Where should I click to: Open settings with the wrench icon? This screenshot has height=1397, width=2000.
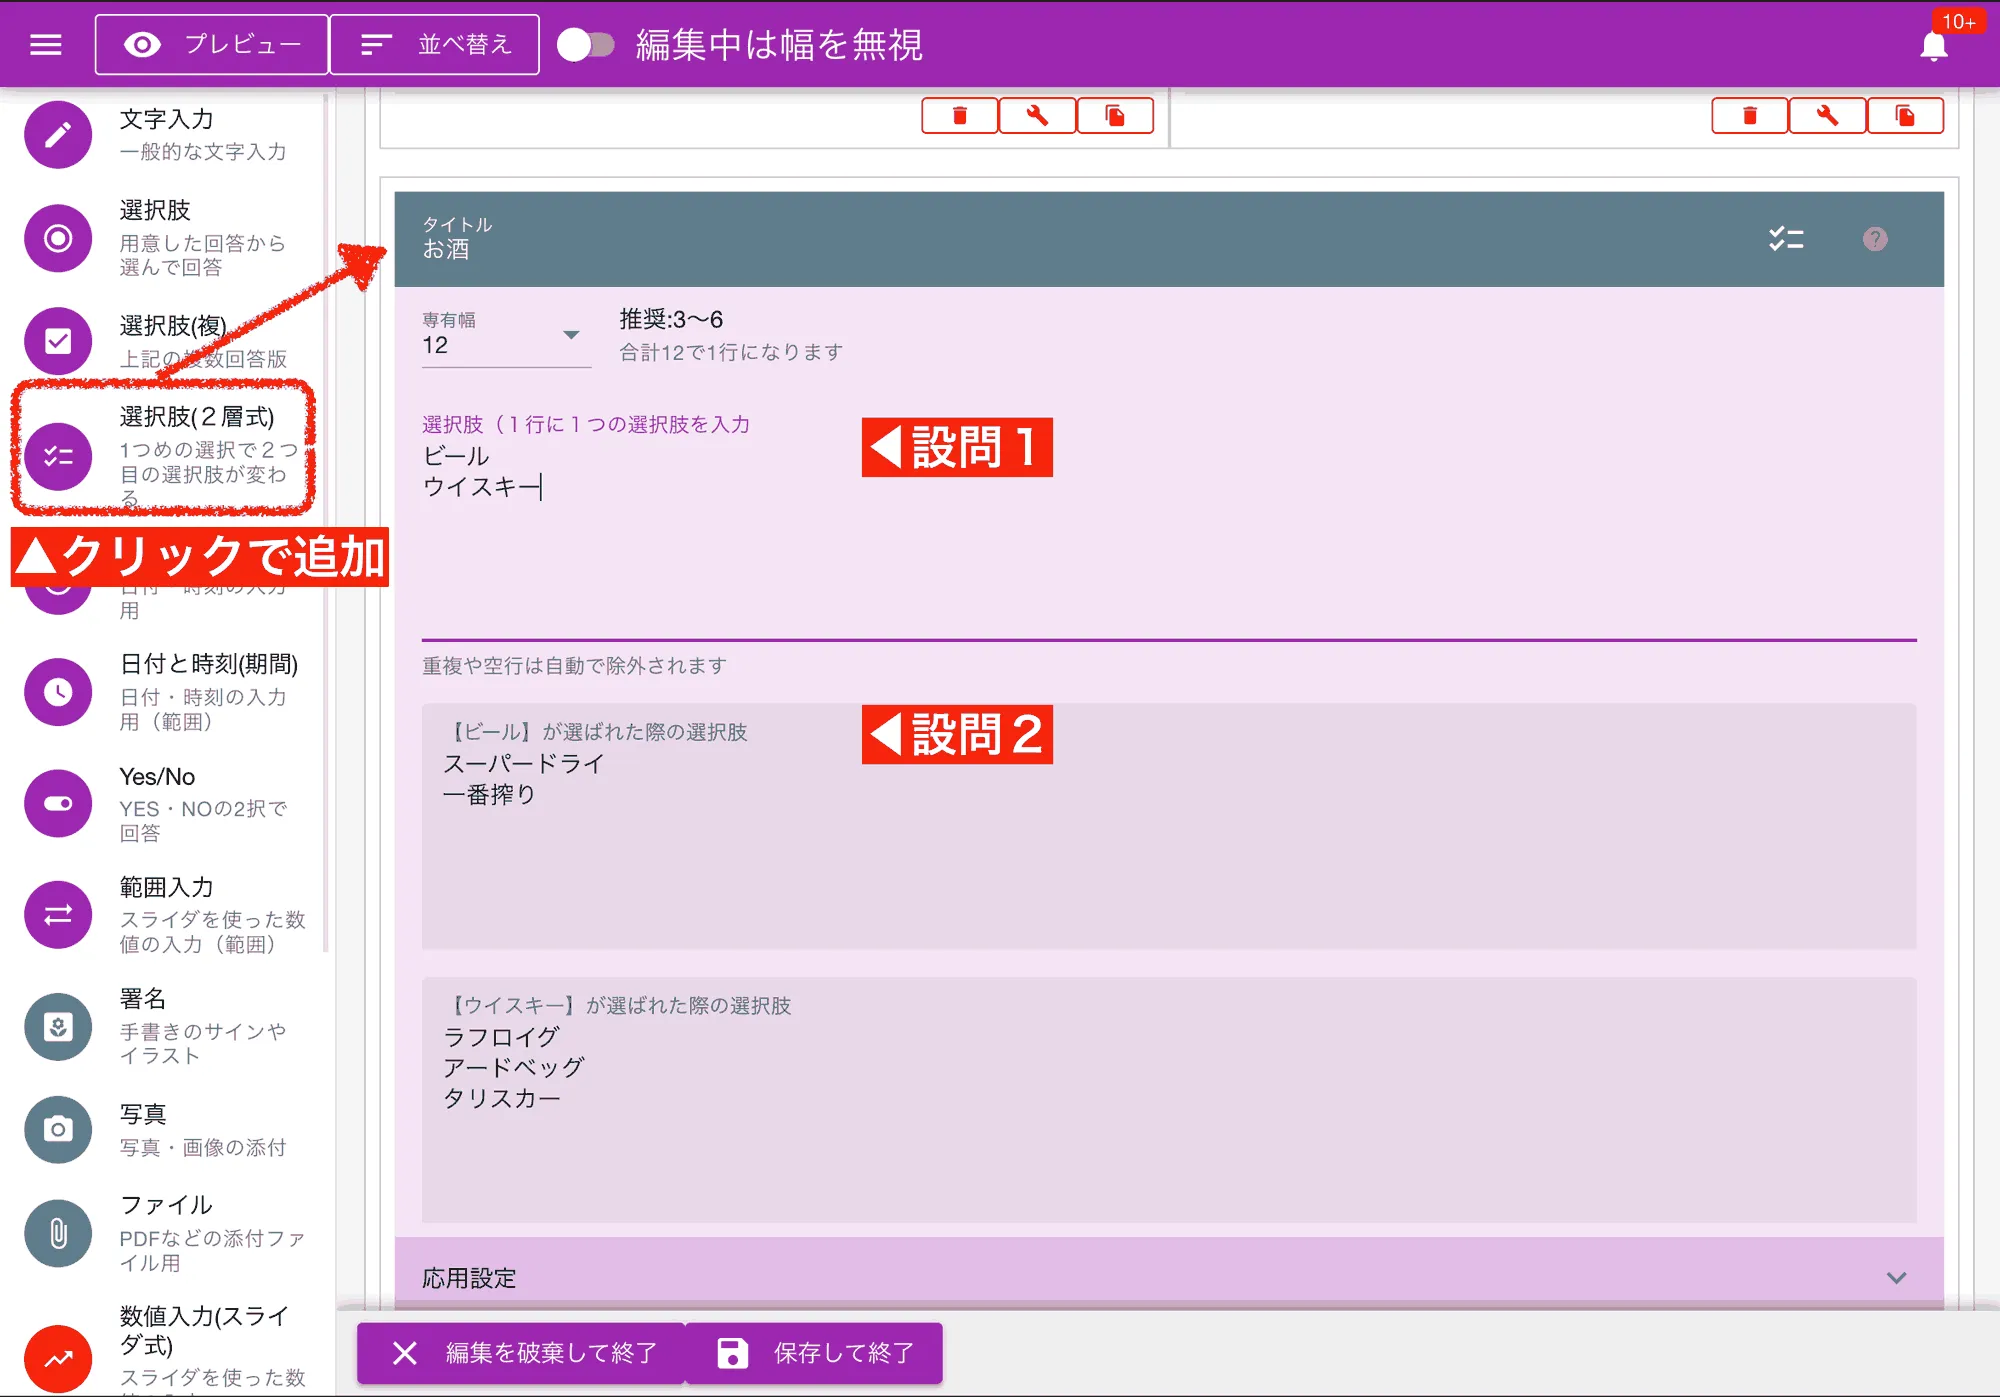[1037, 115]
